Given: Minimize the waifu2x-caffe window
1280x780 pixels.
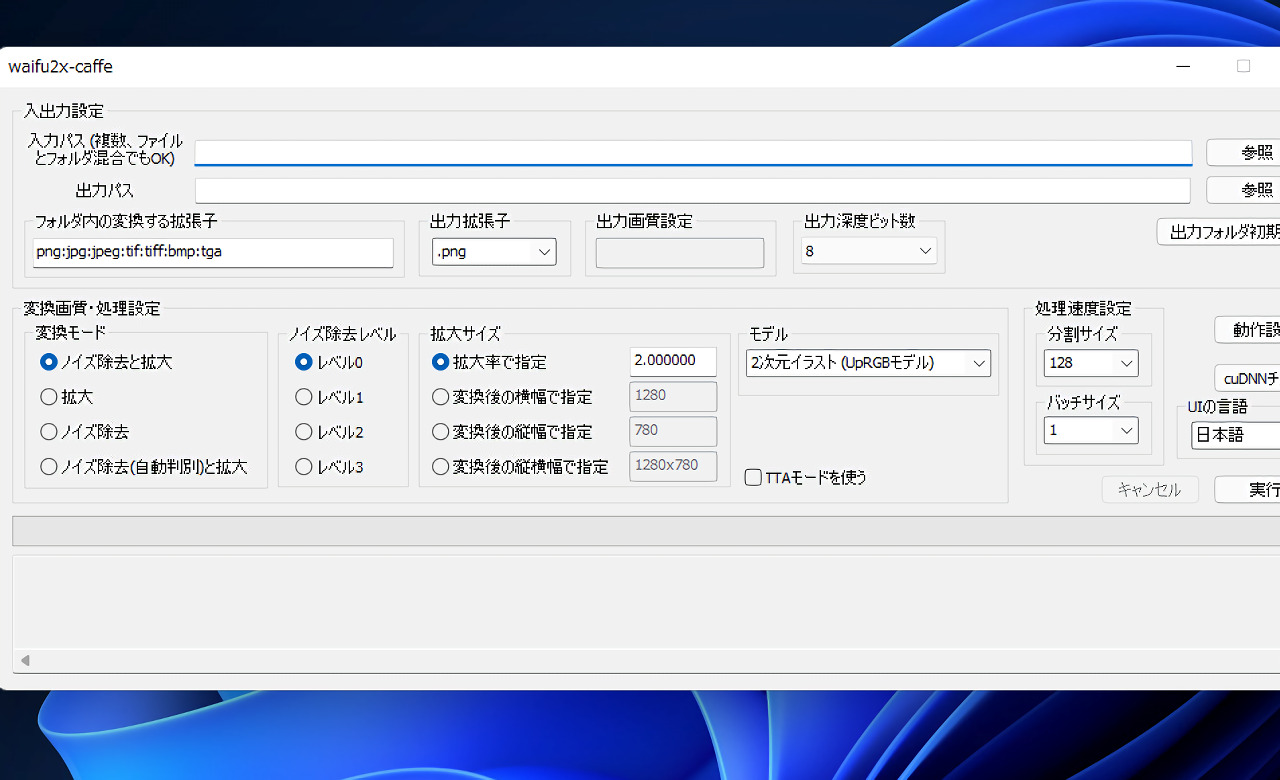Looking at the screenshot, I should tap(1184, 67).
